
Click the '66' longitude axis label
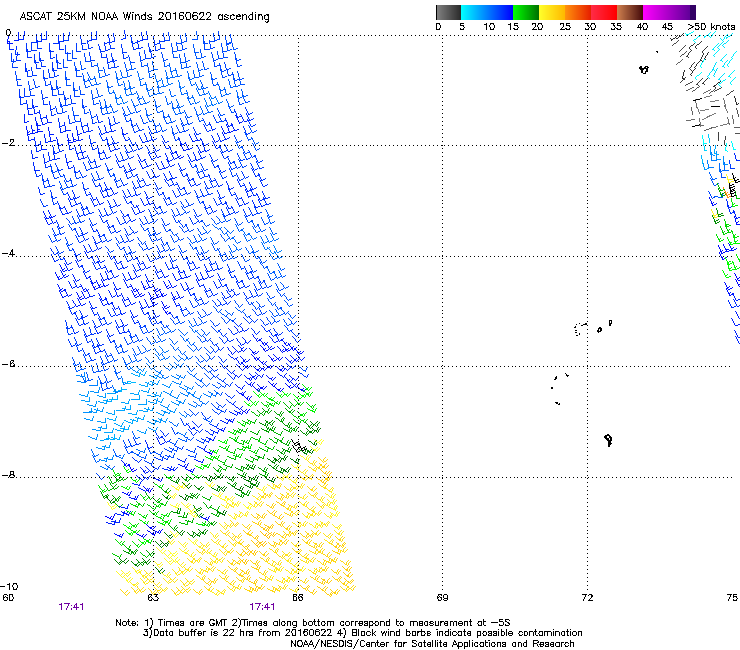click(297, 598)
